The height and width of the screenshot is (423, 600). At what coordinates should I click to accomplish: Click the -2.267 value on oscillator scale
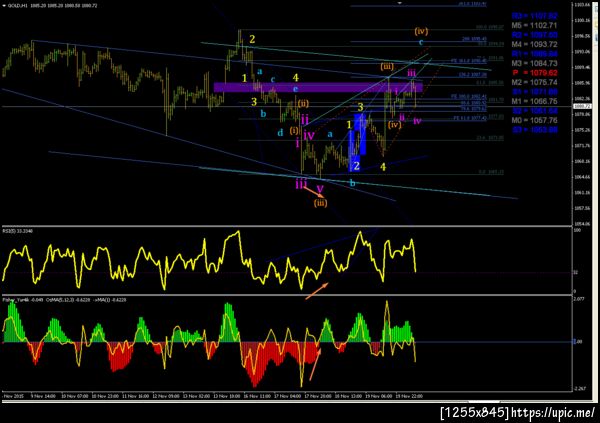[579, 389]
